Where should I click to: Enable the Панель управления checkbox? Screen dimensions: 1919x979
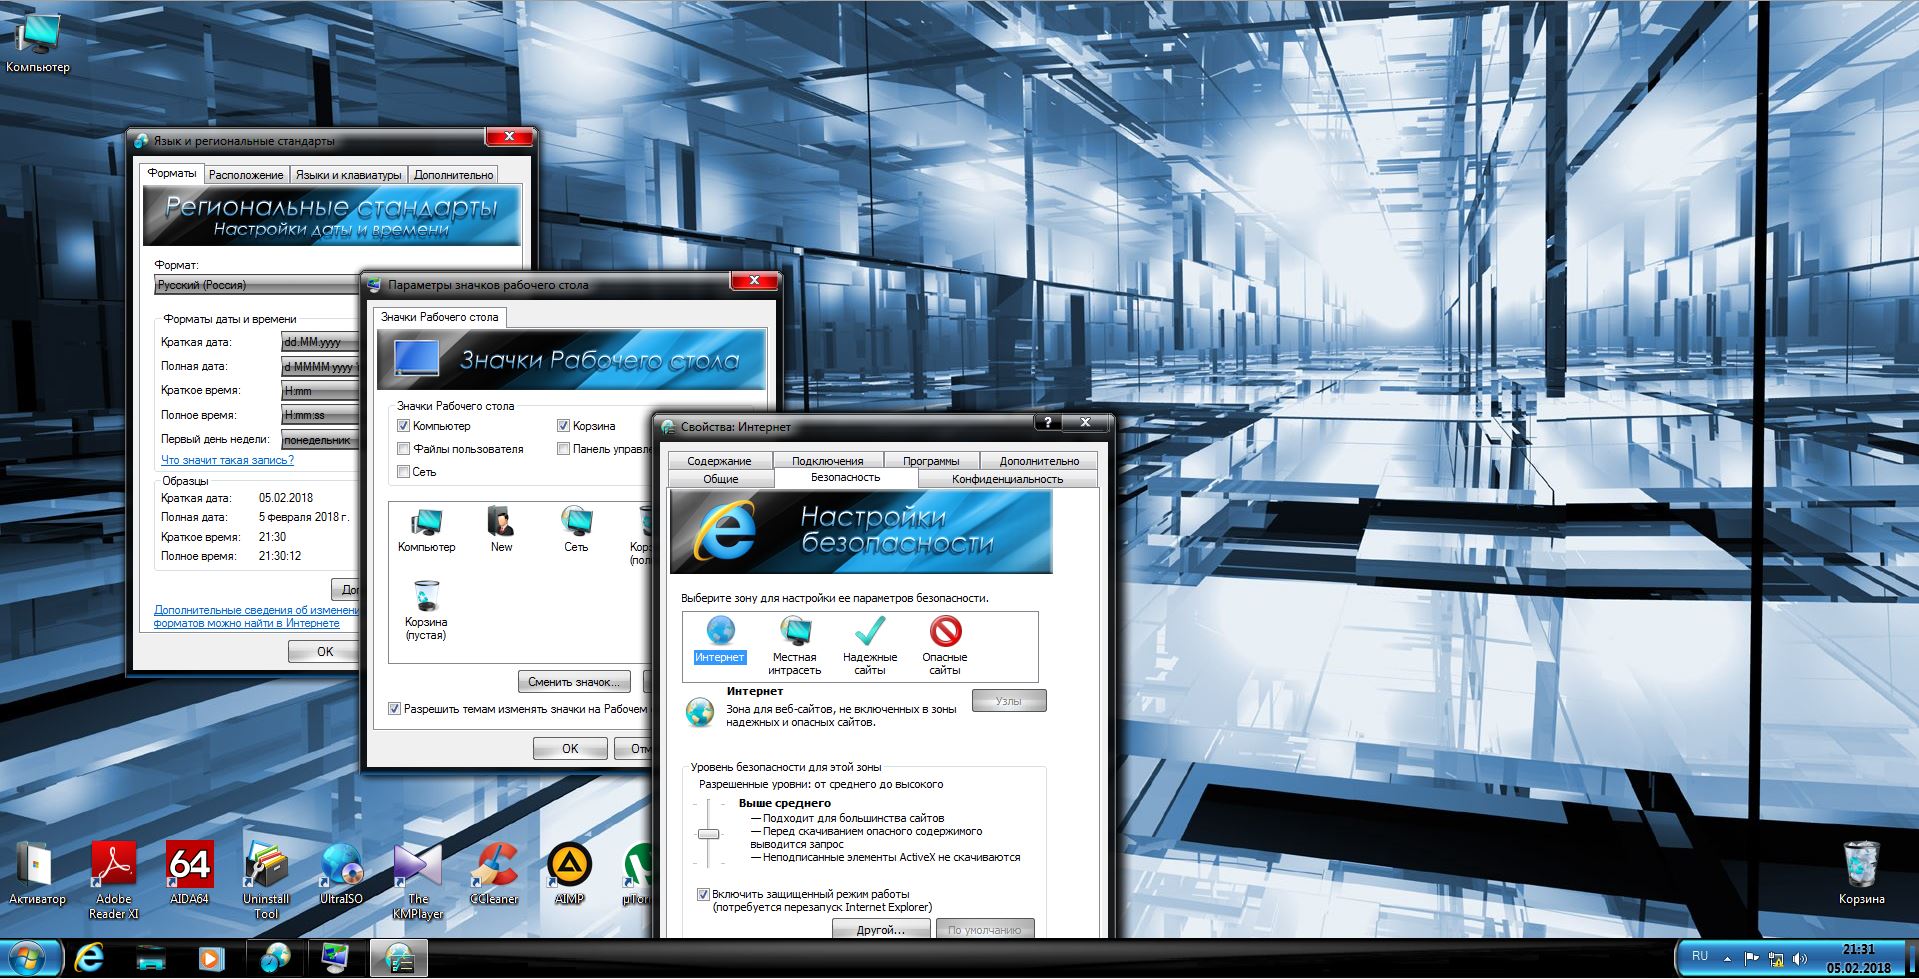click(564, 449)
